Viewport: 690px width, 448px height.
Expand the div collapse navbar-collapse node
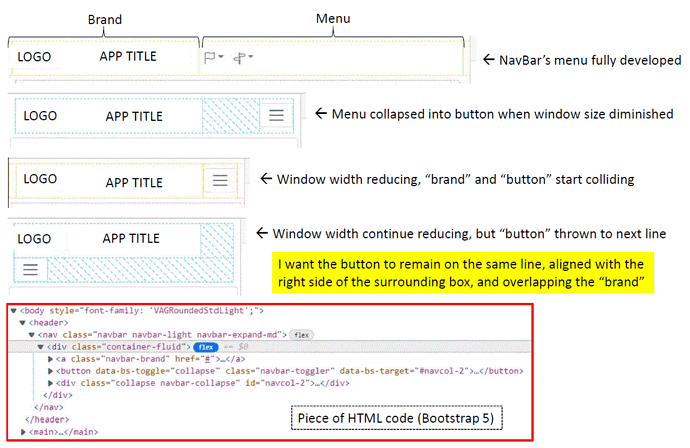[x=50, y=383]
